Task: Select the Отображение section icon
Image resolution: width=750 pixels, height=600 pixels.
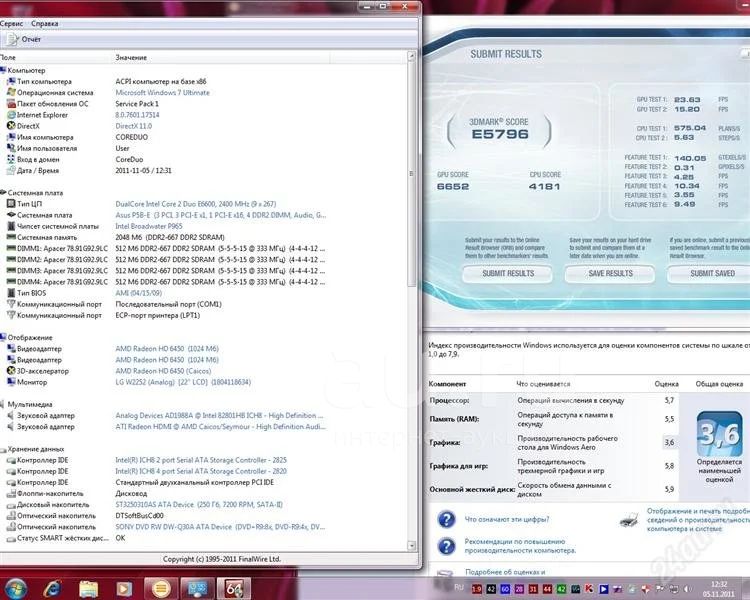Action: tap(3, 337)
